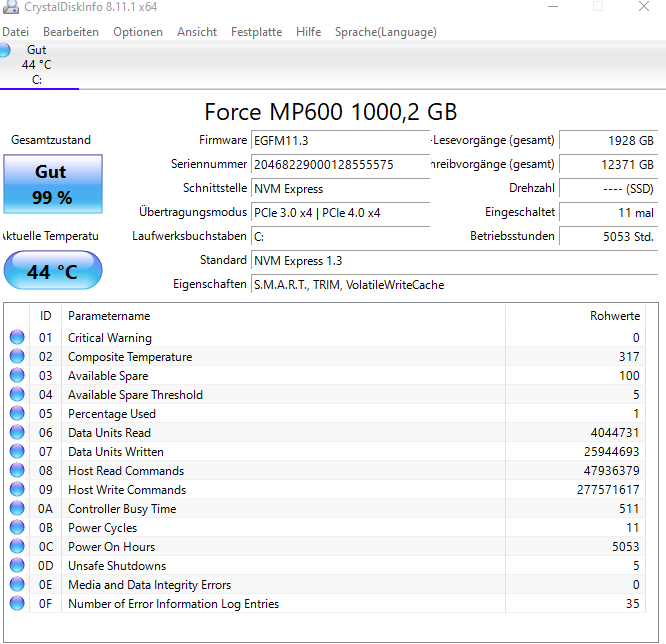This screenshot has width=666, height=644.
Task: Select the Critical Warning row text
Action: [110, 338]
